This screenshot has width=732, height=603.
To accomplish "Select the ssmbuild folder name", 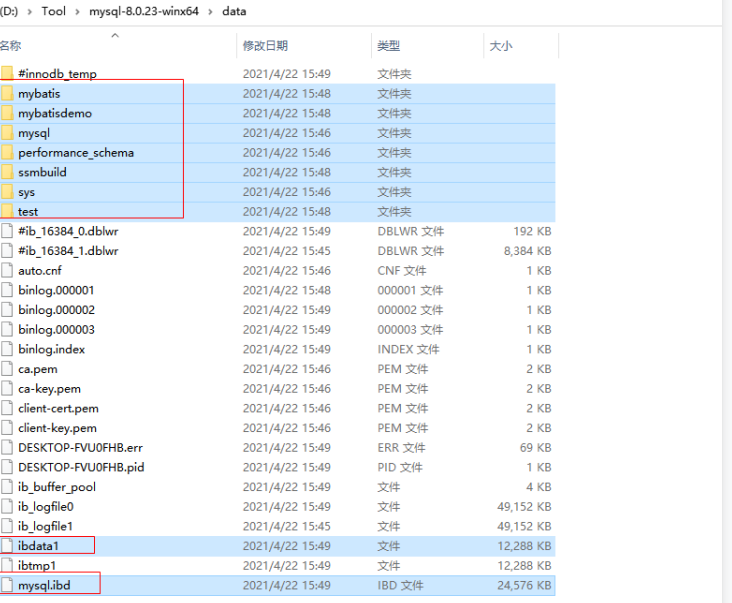I will (42, 172).
